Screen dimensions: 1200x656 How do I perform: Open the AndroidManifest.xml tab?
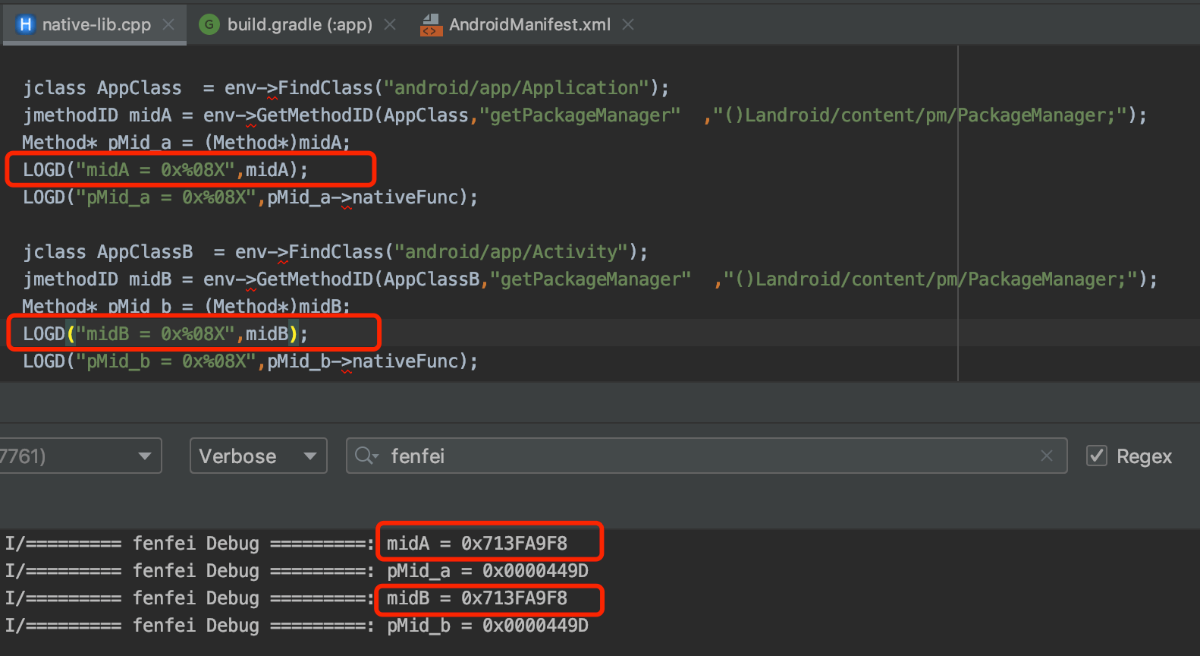pos(529,24)
